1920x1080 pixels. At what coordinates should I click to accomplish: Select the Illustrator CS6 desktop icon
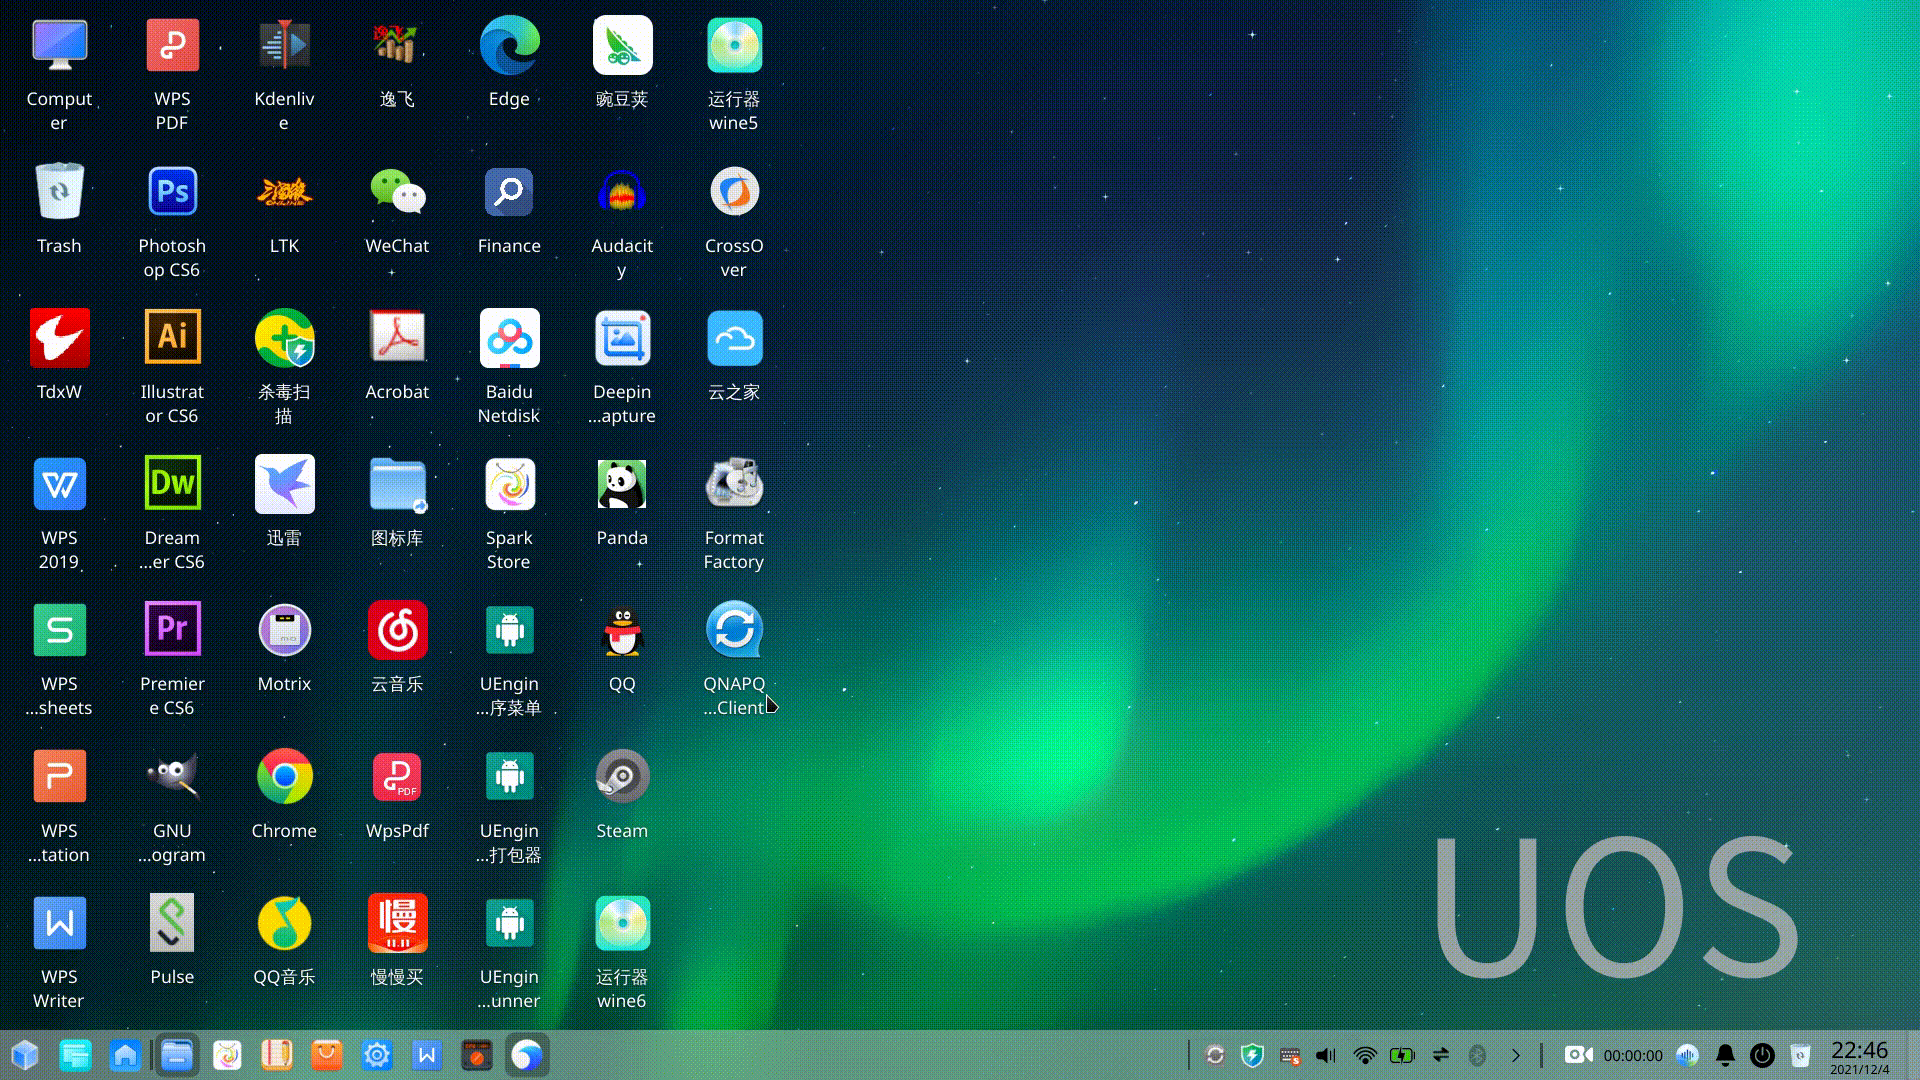tap(172, 338)
